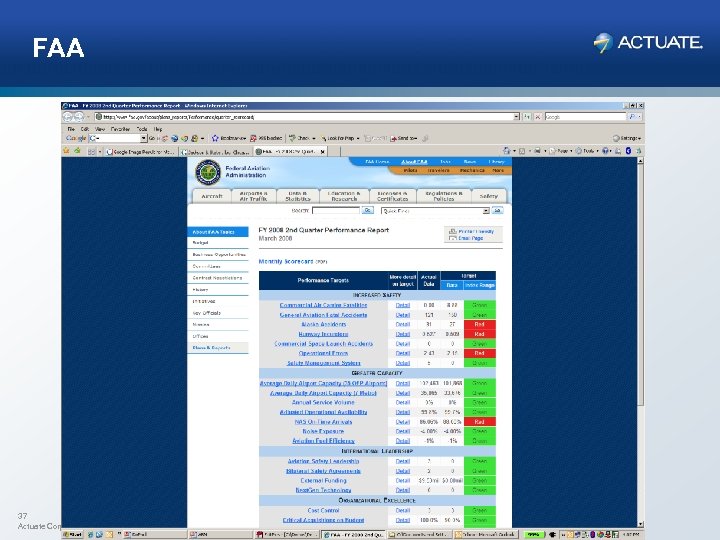Click the Google search box in browser
The height and width of the screenshot is (540, 720).
[x=585, y=117]
